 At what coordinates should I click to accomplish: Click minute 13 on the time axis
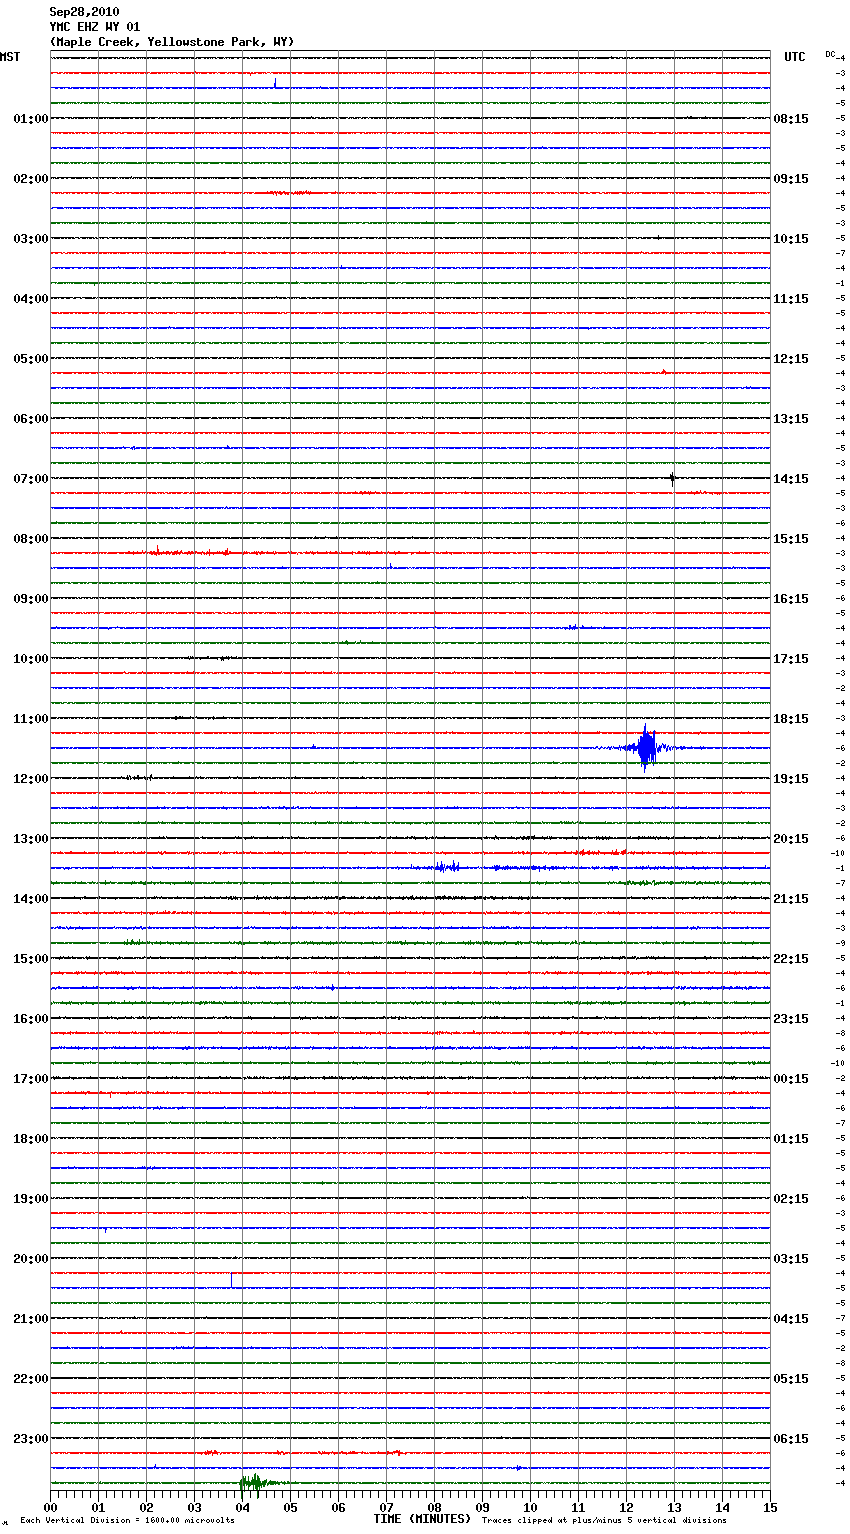pyautogui.click(x=674, y=1507)
